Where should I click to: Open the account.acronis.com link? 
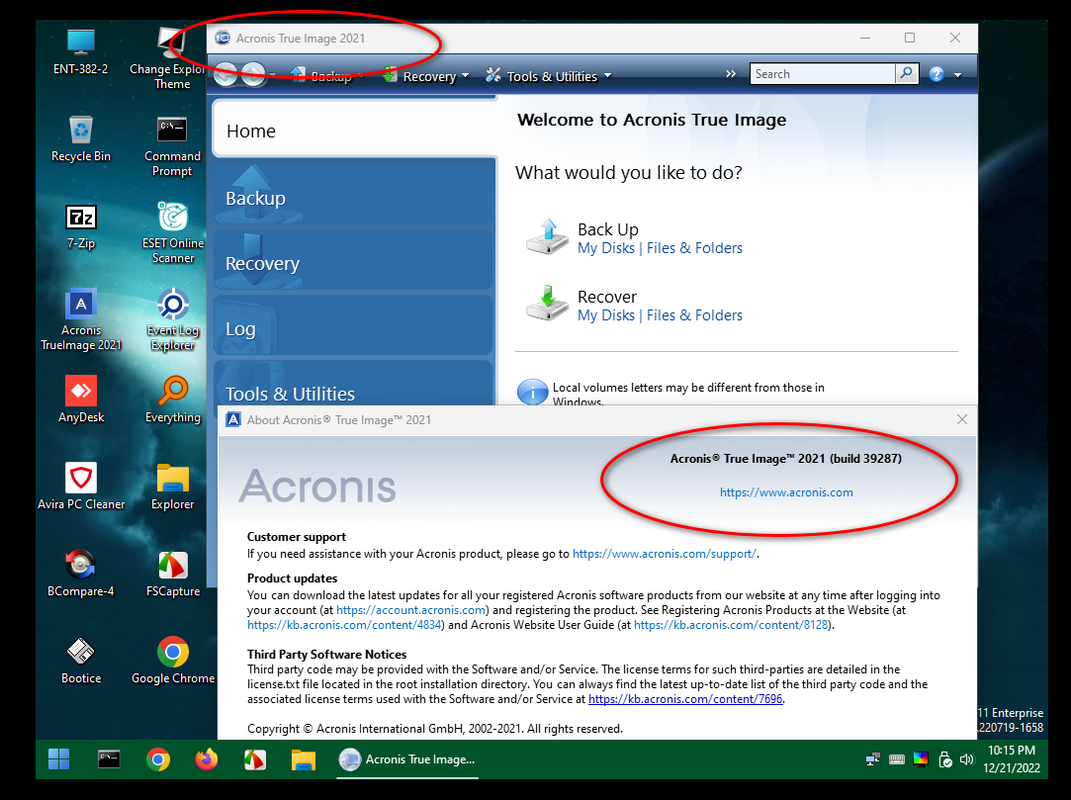click(x=411, y=609)
